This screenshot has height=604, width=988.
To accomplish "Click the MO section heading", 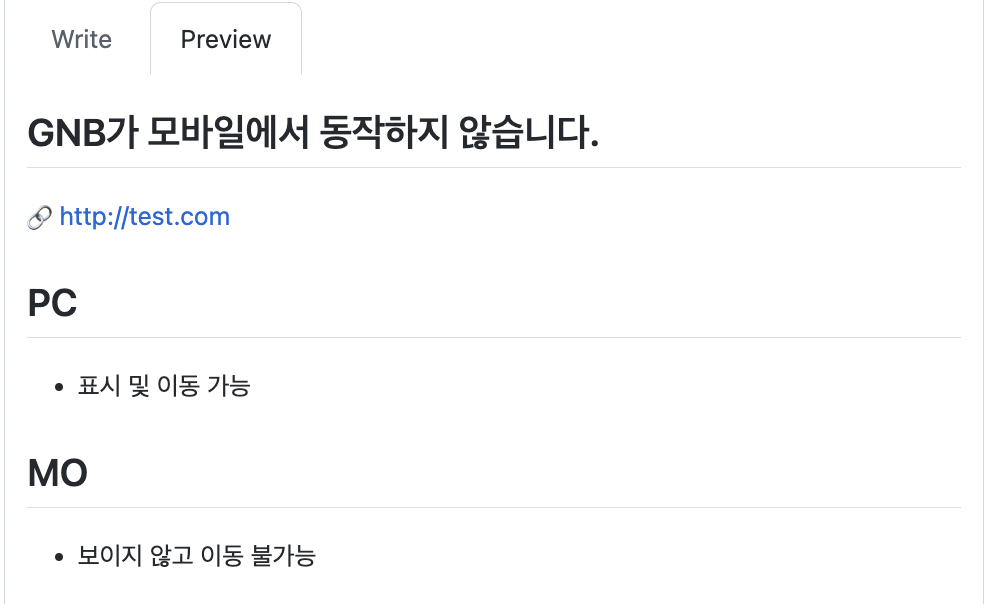I will click(x=57, y=472).
